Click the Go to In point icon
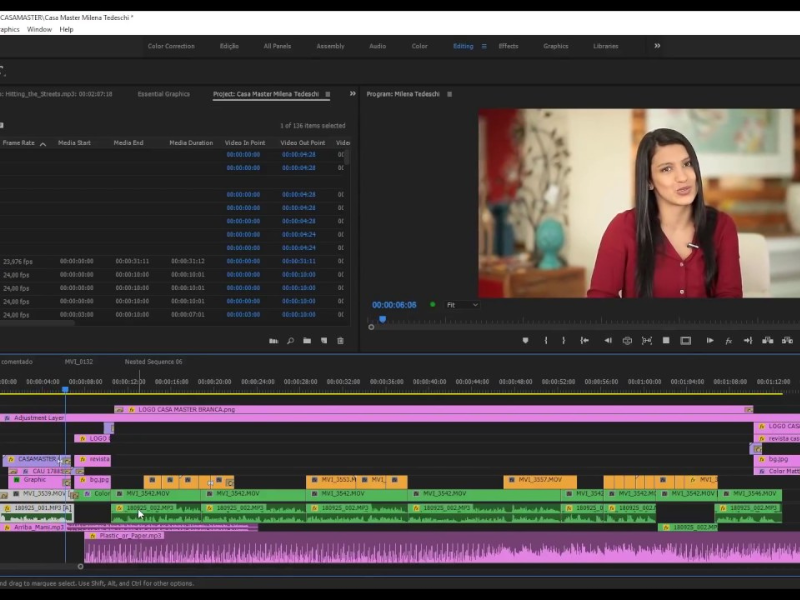 587,341
